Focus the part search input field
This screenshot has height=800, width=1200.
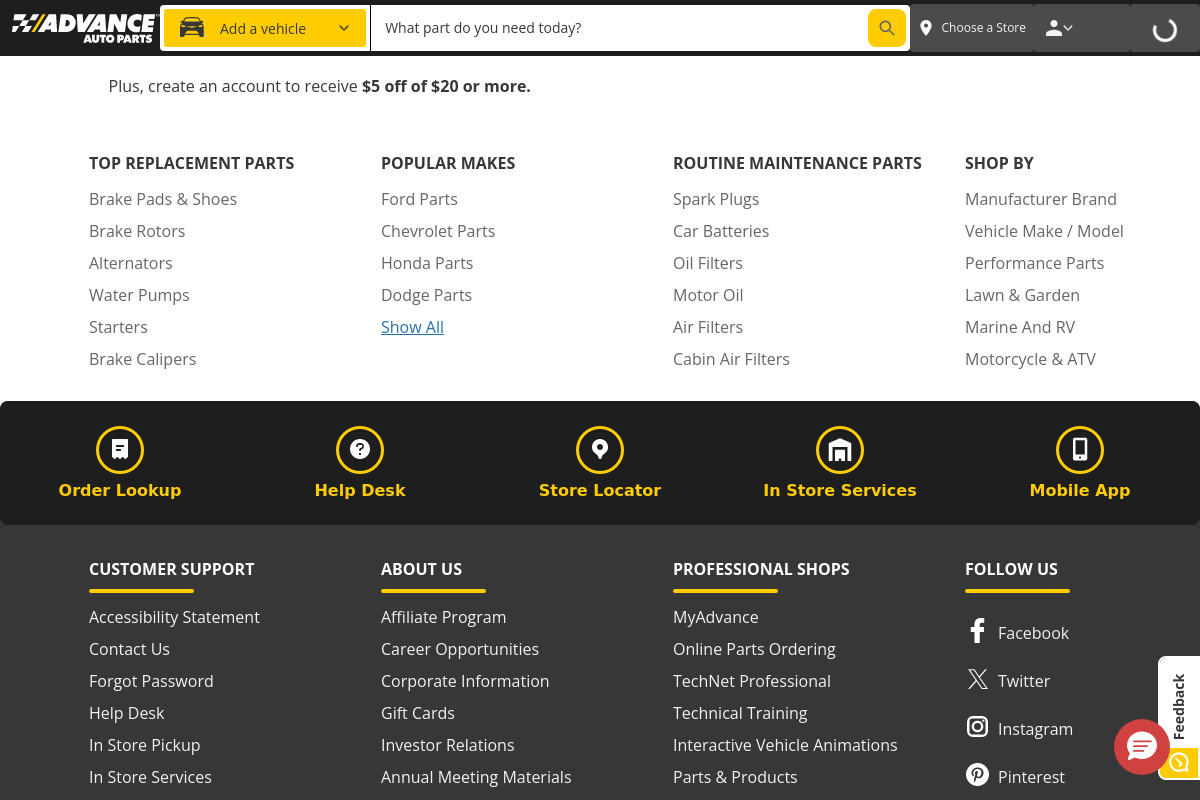click(x=620, y=28)
